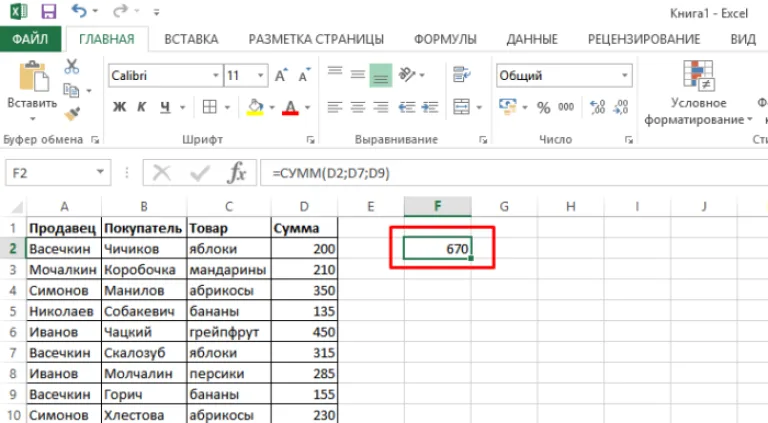
Task: Open Условное форматирование menu
Action: click(x=698, y=93)
